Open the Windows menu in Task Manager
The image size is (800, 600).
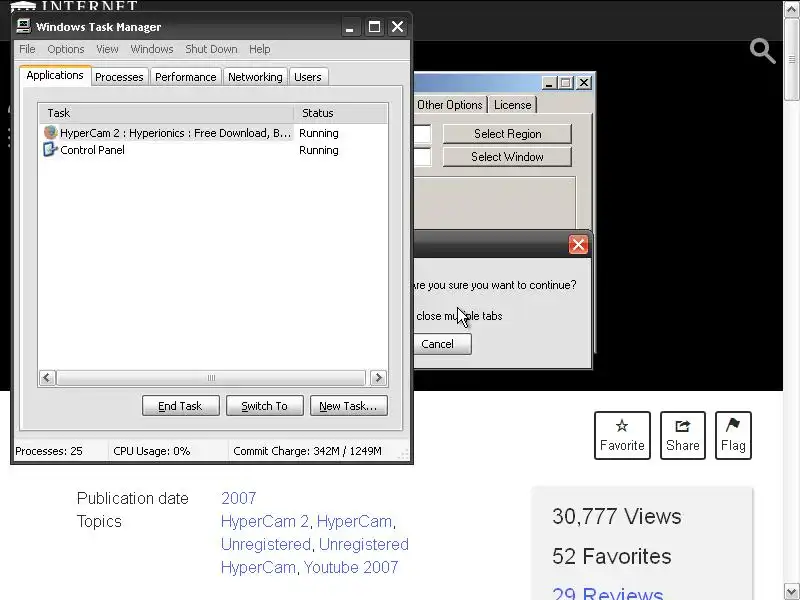tap(152, 49)
